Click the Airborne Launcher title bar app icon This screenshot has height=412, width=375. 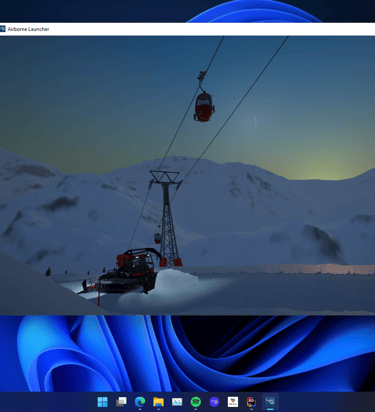point(3,29)
